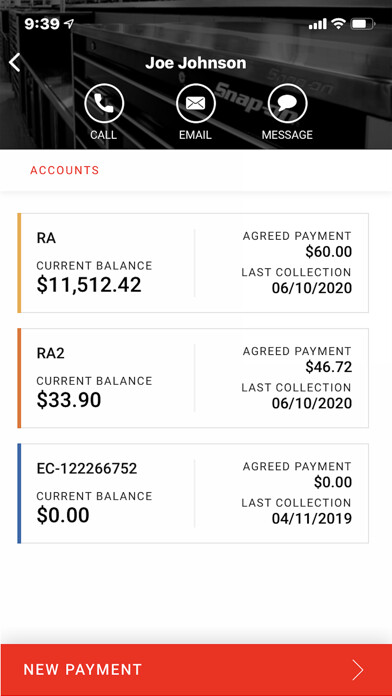Tap the RA2 agreed payment $46.72
Viewport: 392px width, 696px height.
[329, 367]
